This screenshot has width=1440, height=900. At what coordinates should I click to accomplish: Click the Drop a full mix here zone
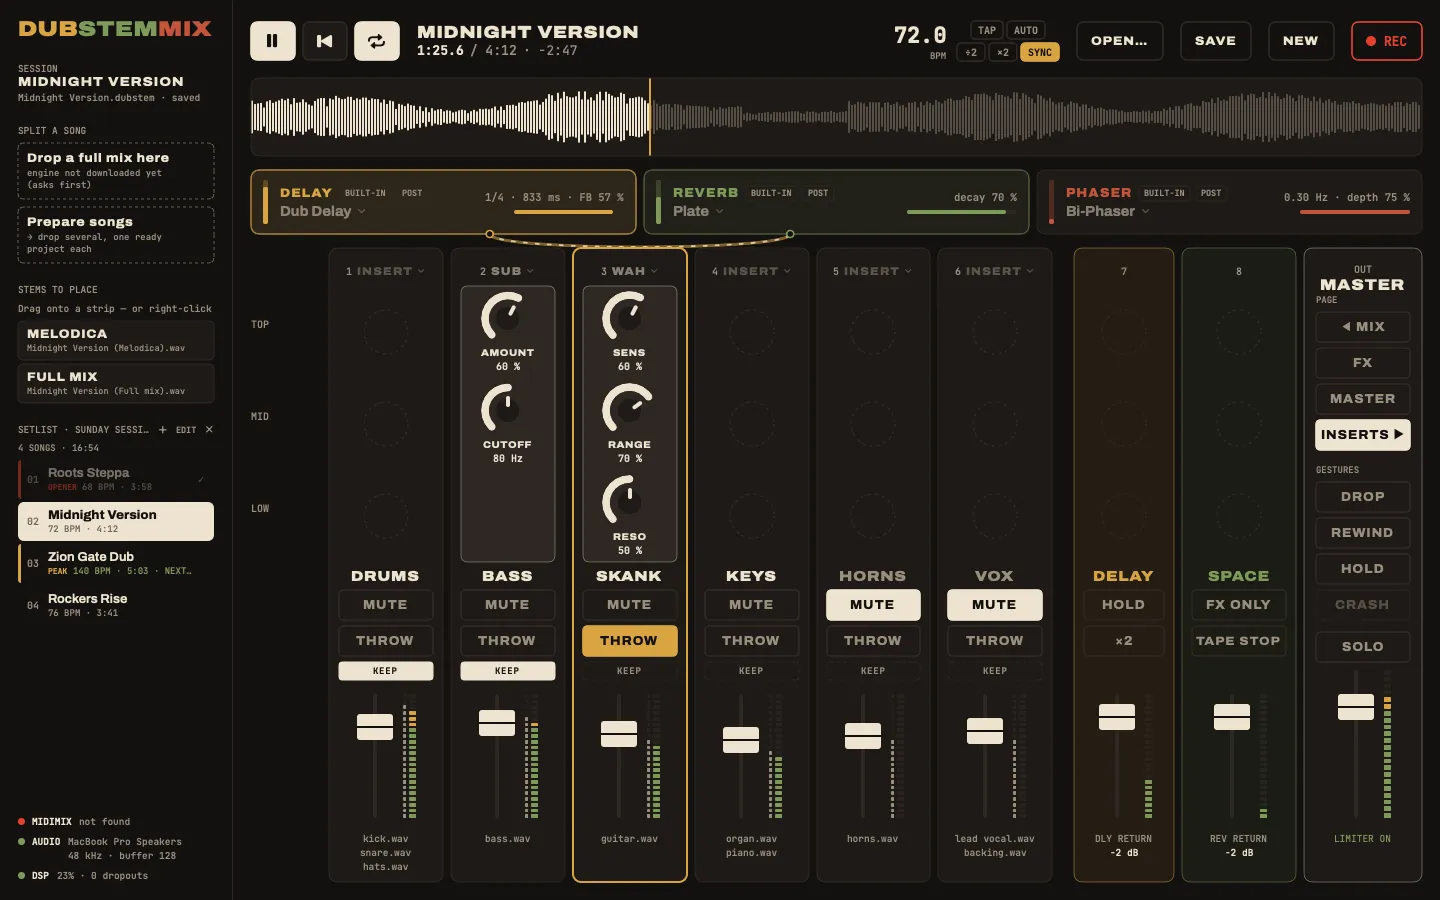116,172
